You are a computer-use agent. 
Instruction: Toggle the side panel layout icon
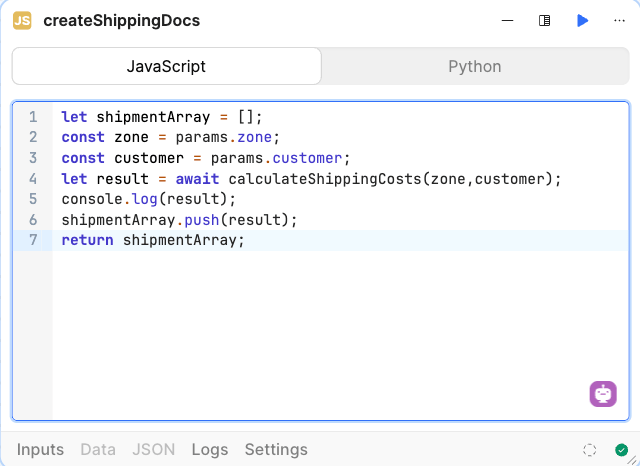coord(544,20)
